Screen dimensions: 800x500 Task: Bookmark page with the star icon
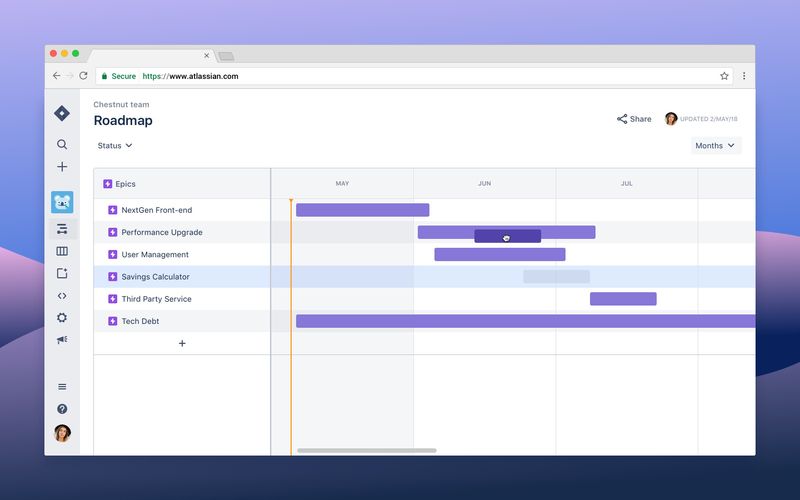point(724,76)
